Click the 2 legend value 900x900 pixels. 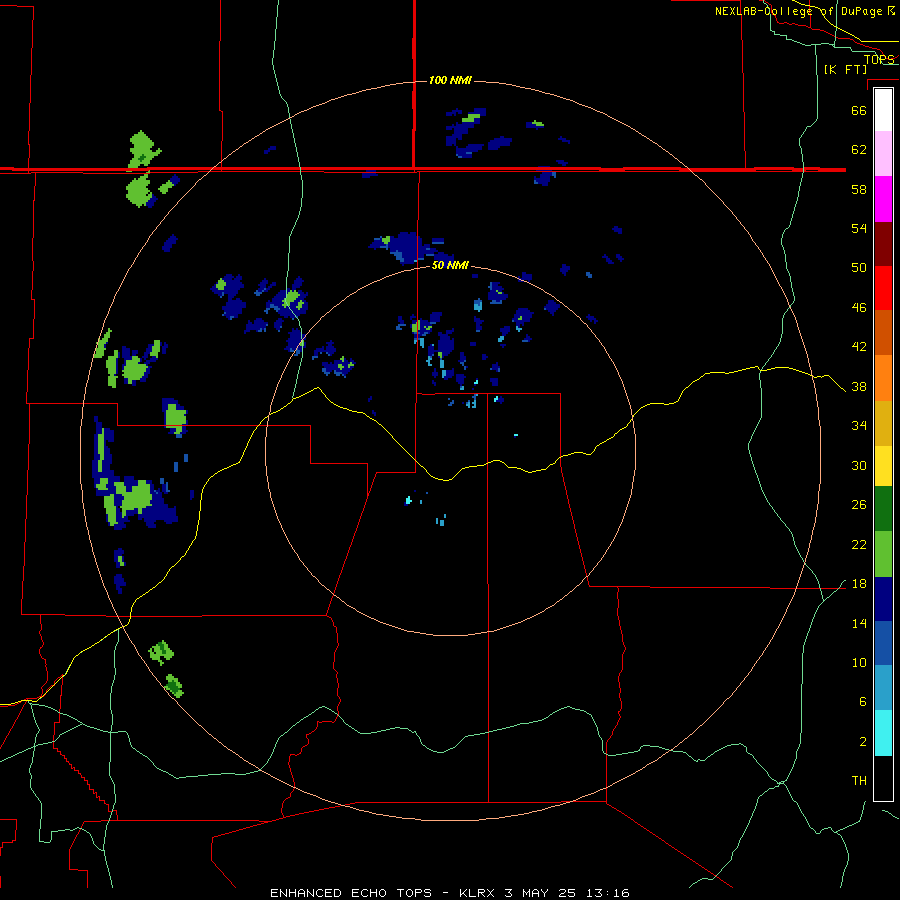(862, 742)
